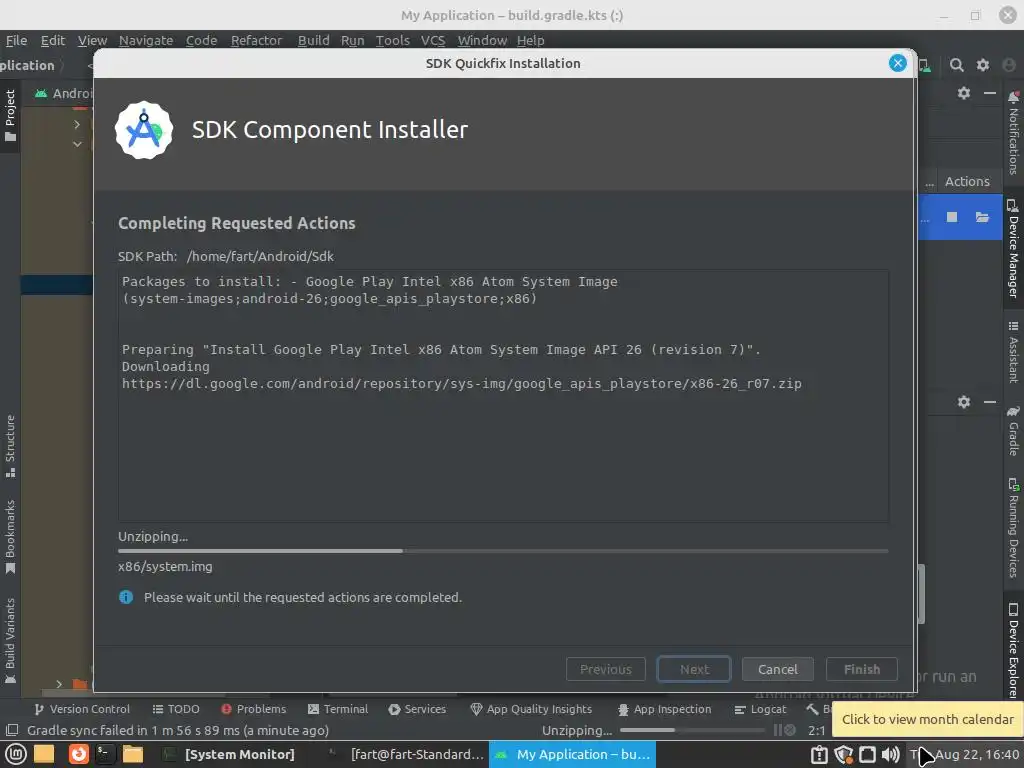The height and width of the screenshot is (768, 1024).
Task: Collapse the expanded down-chevron tree node
Action: [x=77, y=144]
